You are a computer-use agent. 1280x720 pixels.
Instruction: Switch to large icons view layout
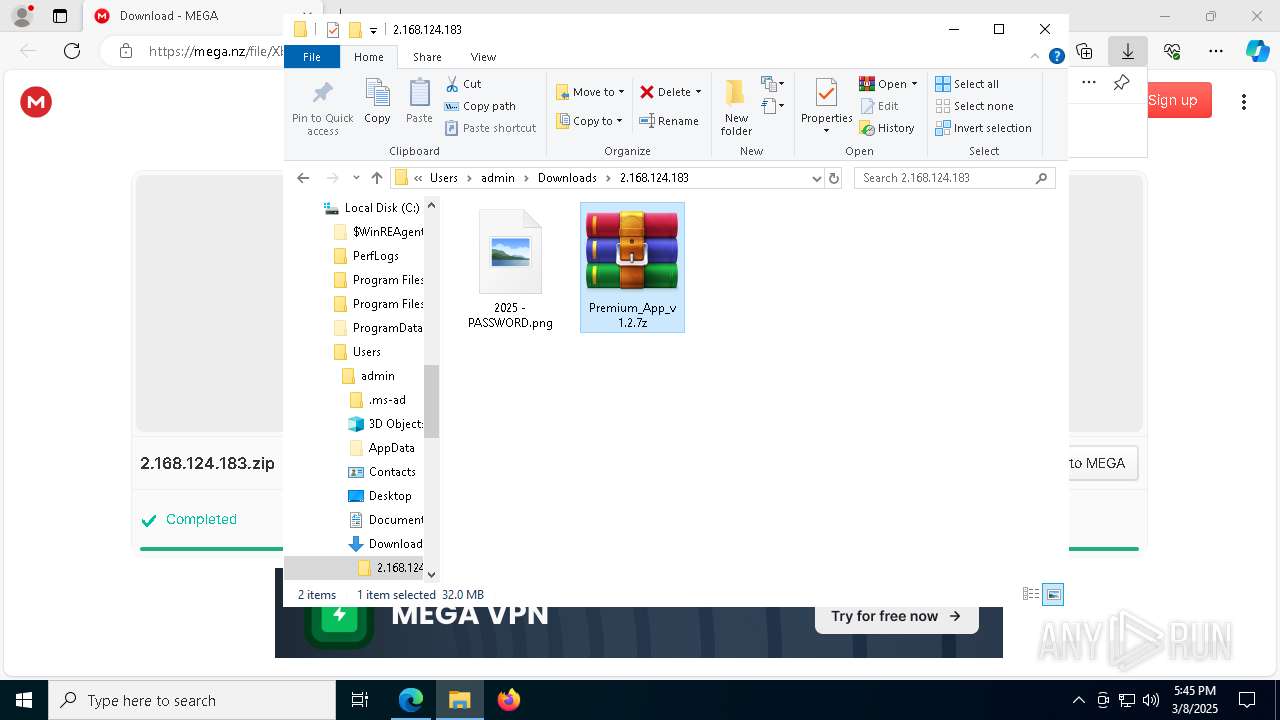pos(1053,595)
